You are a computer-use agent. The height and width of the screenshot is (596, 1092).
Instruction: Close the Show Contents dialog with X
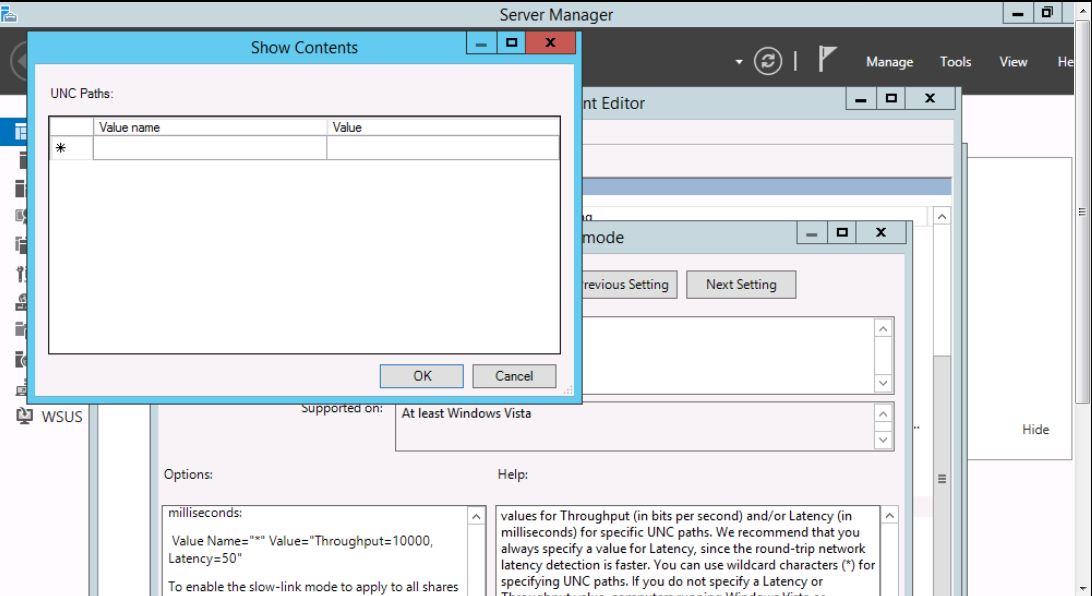[550, 45]
